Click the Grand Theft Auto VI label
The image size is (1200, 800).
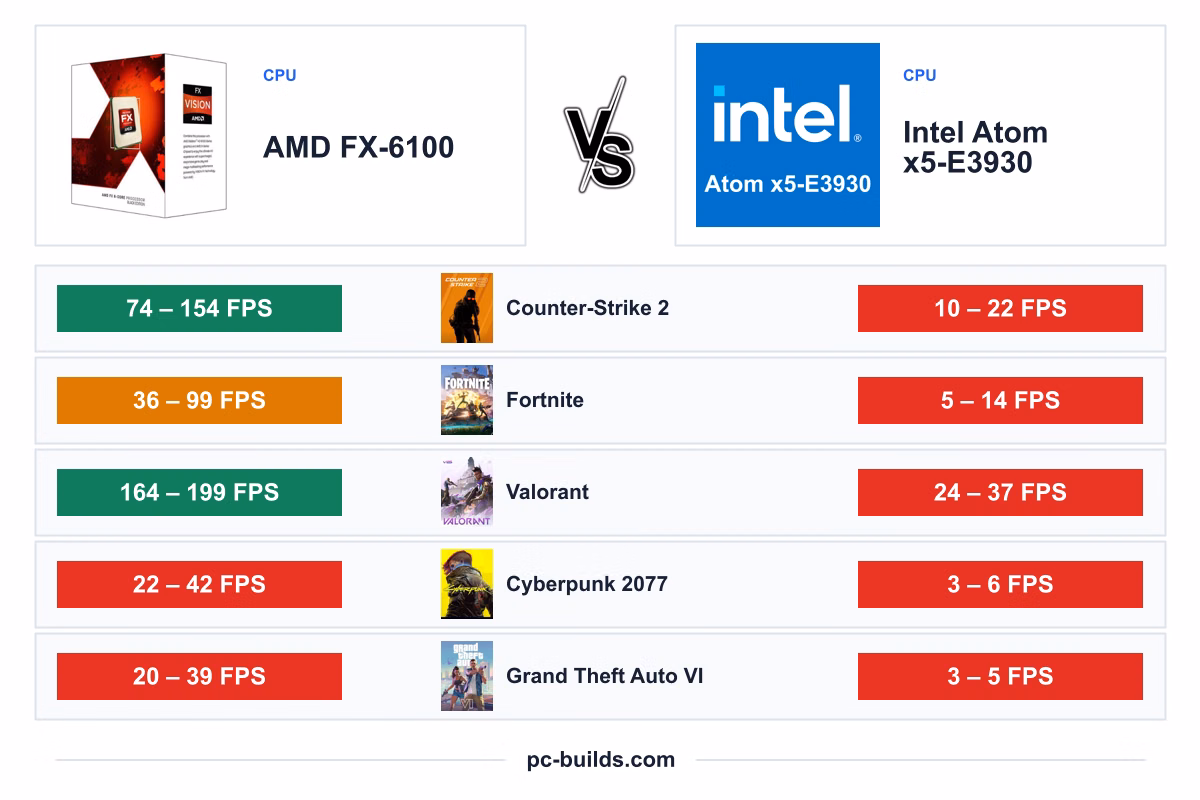(605, 676)
